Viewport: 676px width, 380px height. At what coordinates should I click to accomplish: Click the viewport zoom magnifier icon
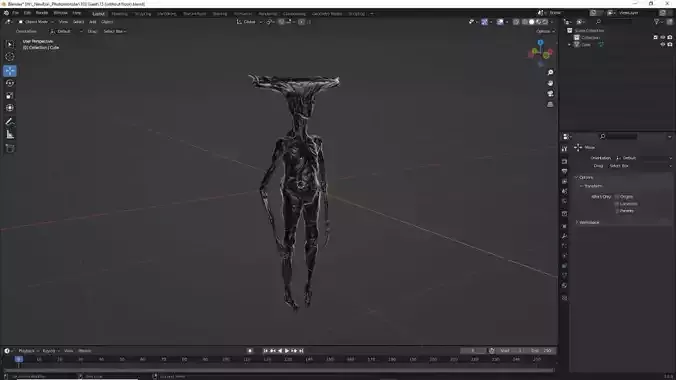[550, 72]
